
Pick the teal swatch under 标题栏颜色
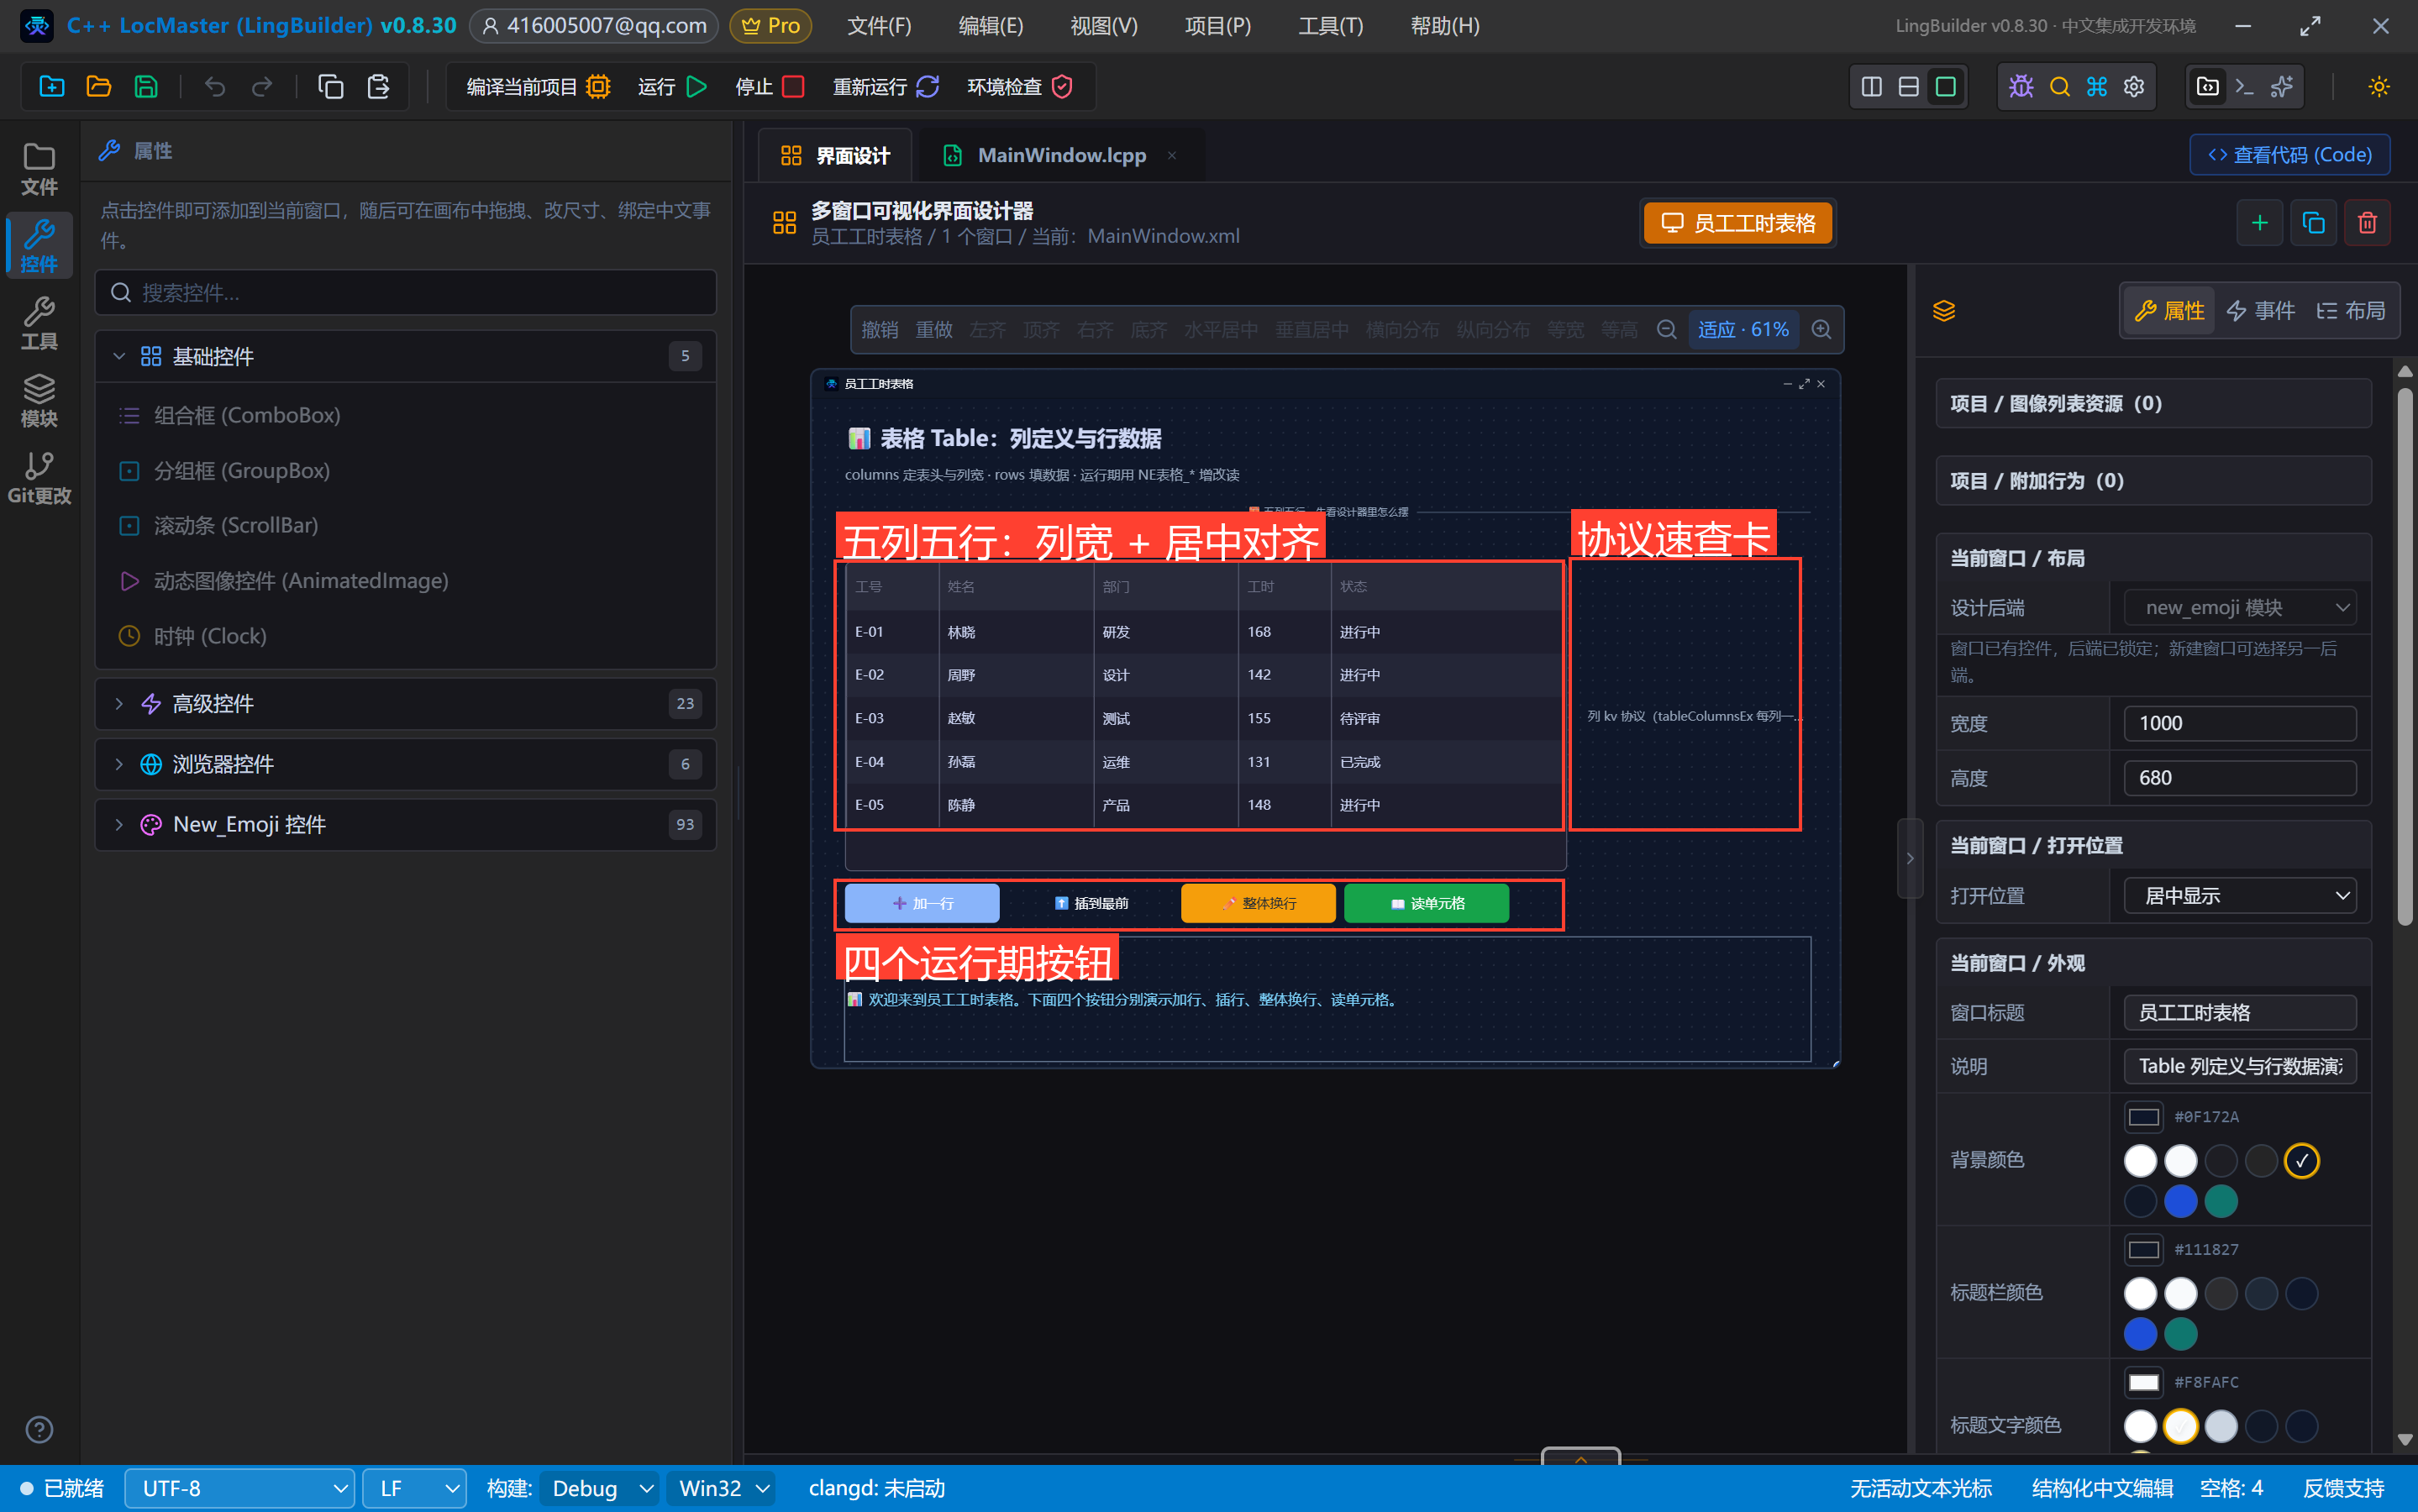pyautogui.click(x=2180, y=1333)
